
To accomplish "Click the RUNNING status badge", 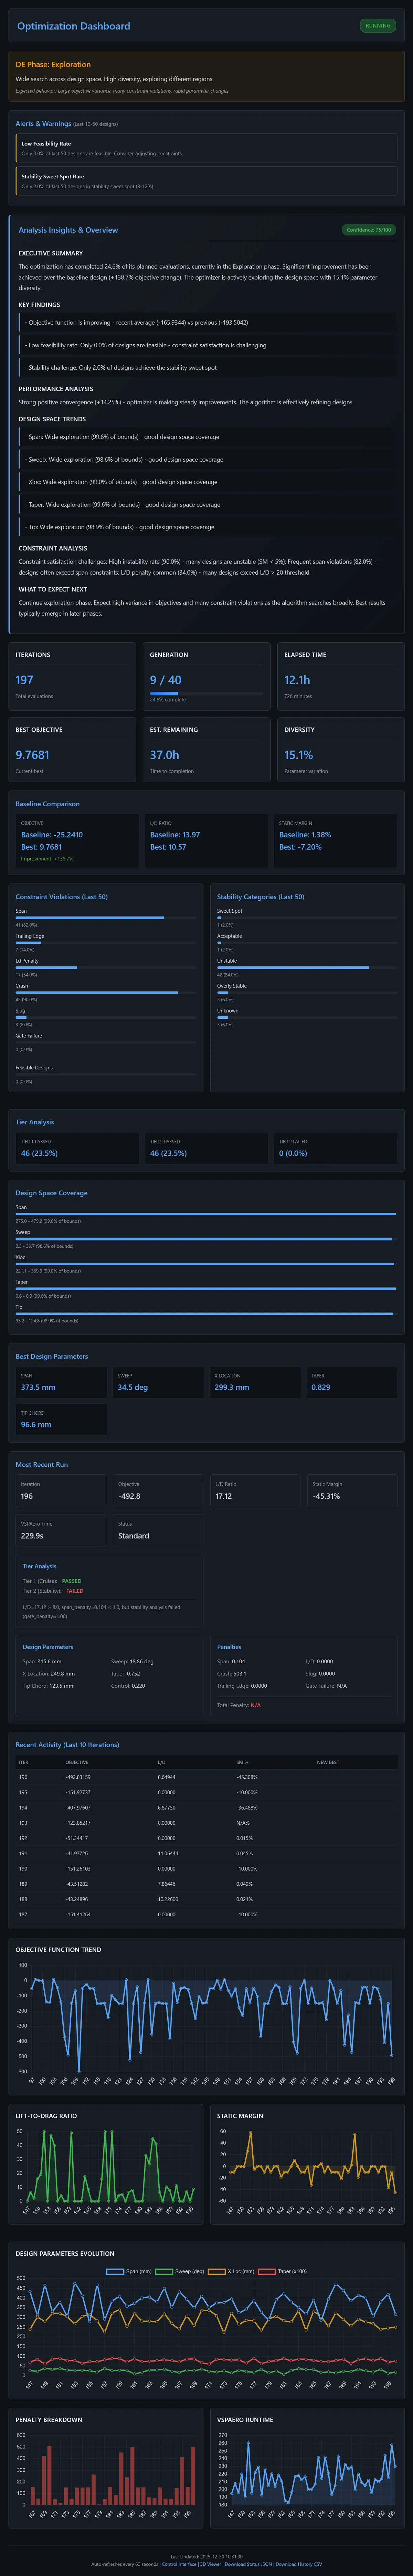I will tap(378, 26).
